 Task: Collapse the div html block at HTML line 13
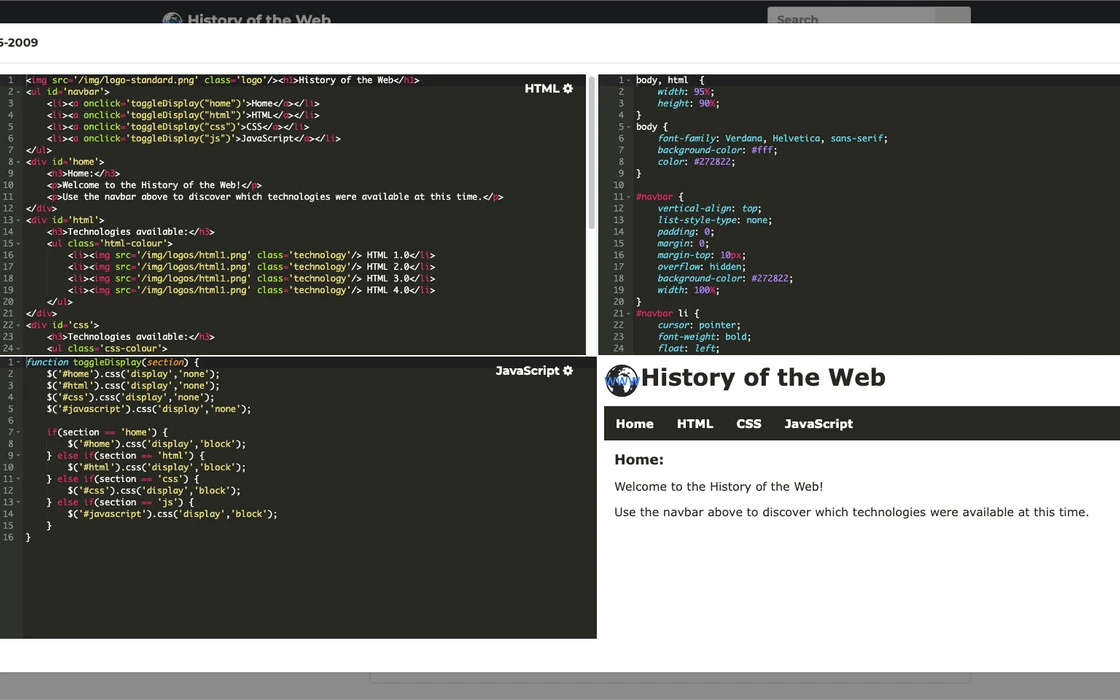[19, 220]
